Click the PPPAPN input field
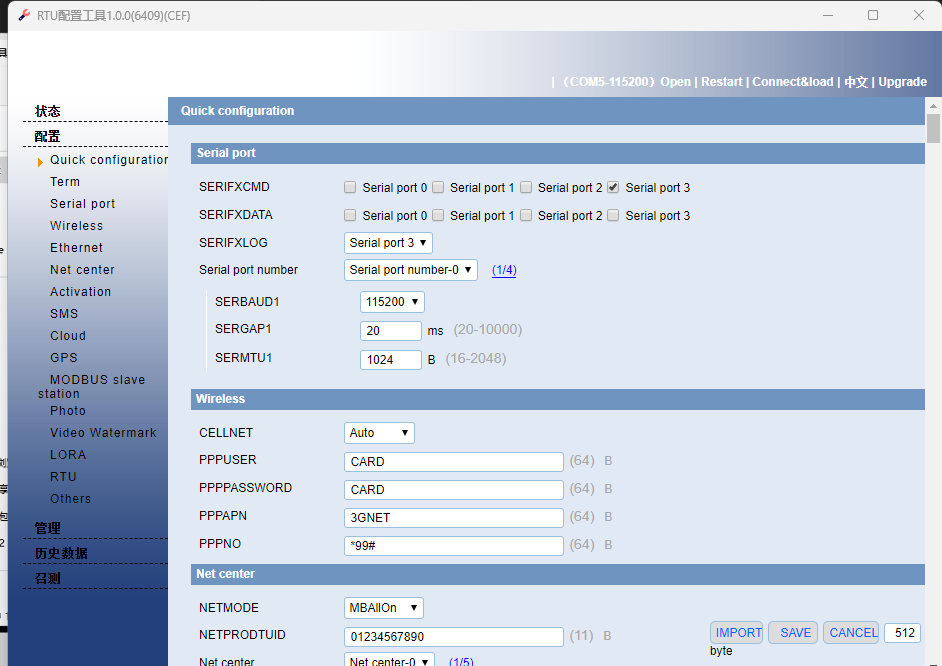Image resolution: width=942 pixels, height=666 pixels. click(454, 518)
